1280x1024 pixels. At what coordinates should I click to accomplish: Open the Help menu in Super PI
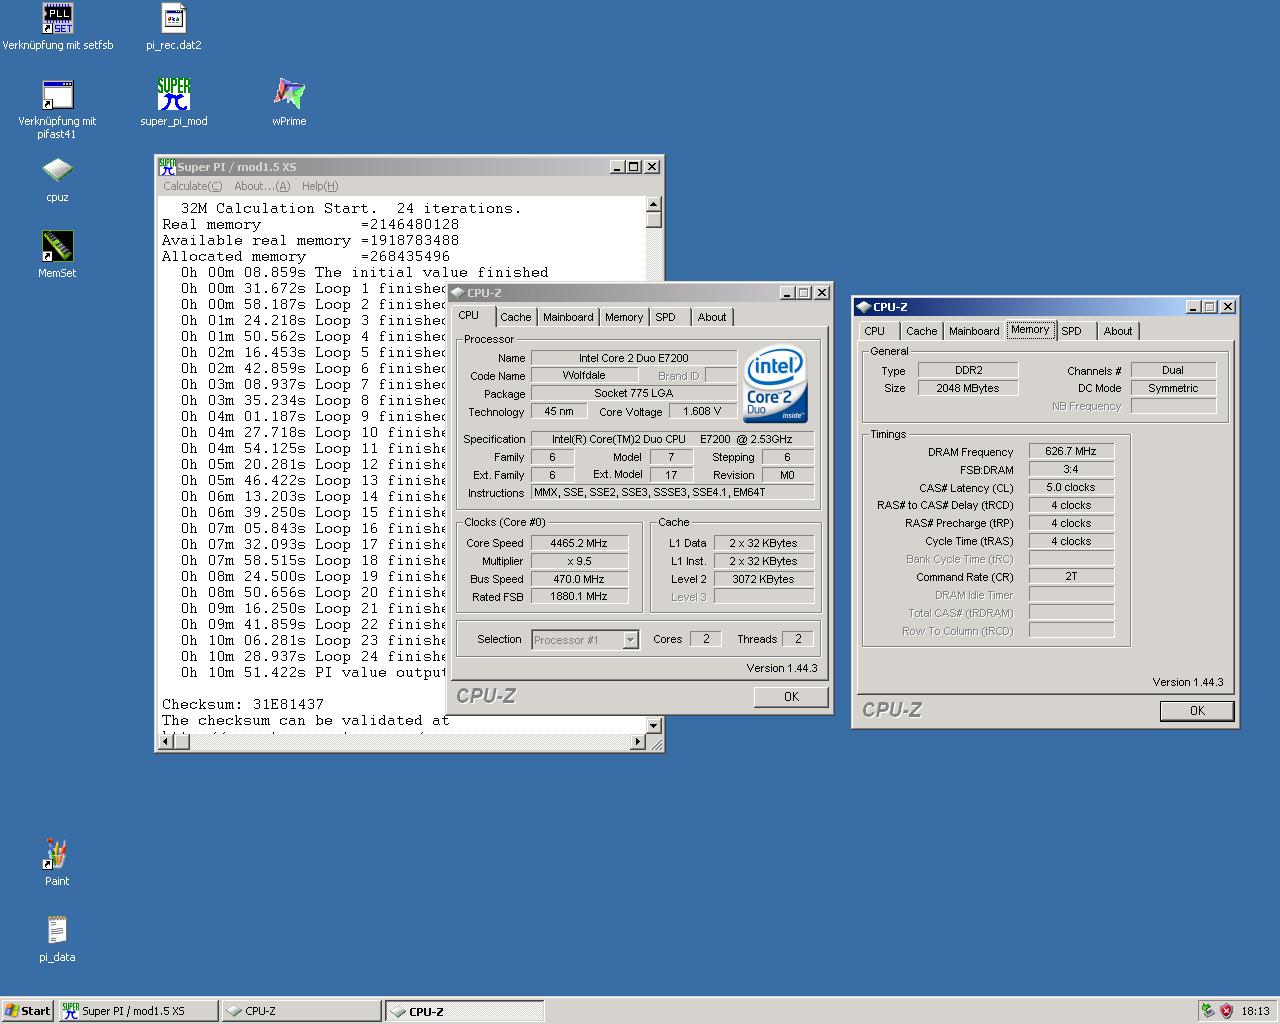tap(320, 186)
